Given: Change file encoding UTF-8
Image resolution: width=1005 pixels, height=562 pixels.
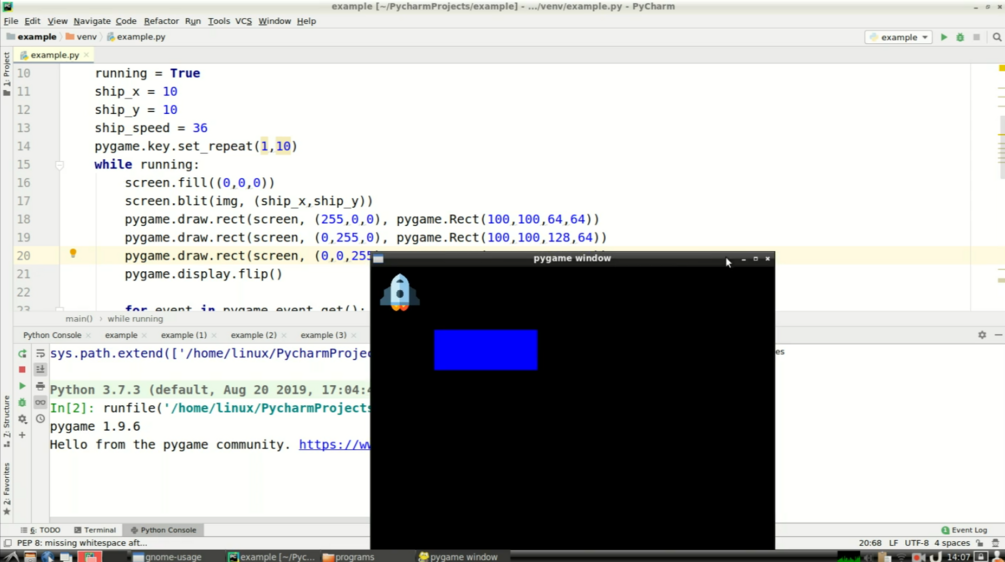Looking at the screenshot, I should click(x=917, y=543).
